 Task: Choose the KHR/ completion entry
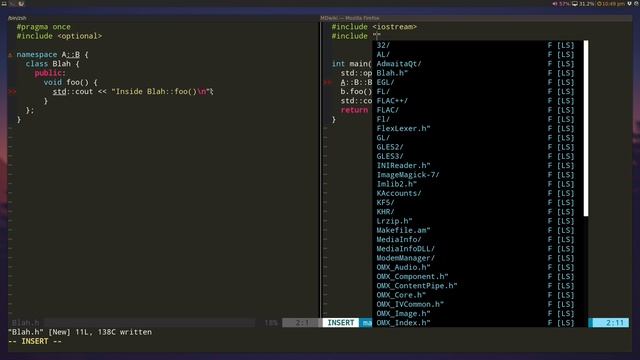coord(478,212)
